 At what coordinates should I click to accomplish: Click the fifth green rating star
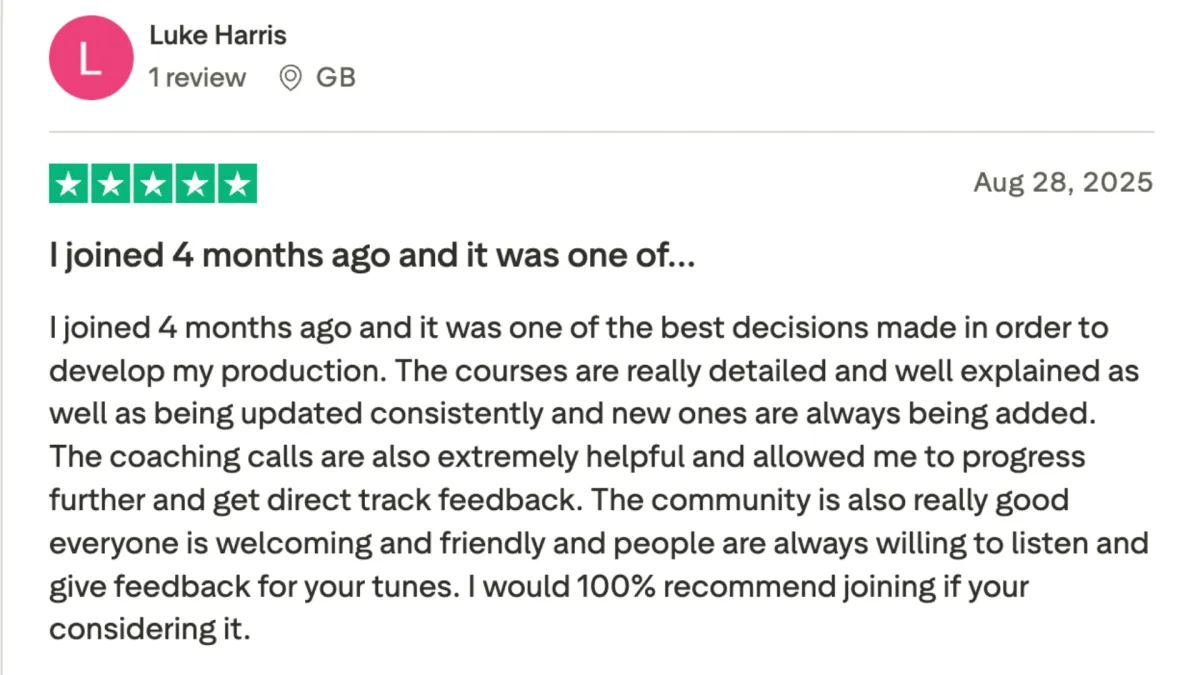pyautogui.click(x=237, y=185)
